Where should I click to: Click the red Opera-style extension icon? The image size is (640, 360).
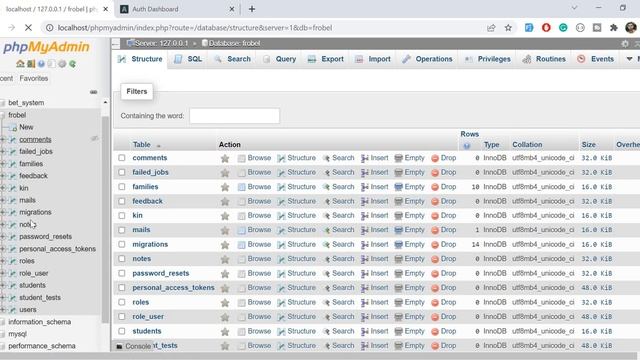pos(546,28)
